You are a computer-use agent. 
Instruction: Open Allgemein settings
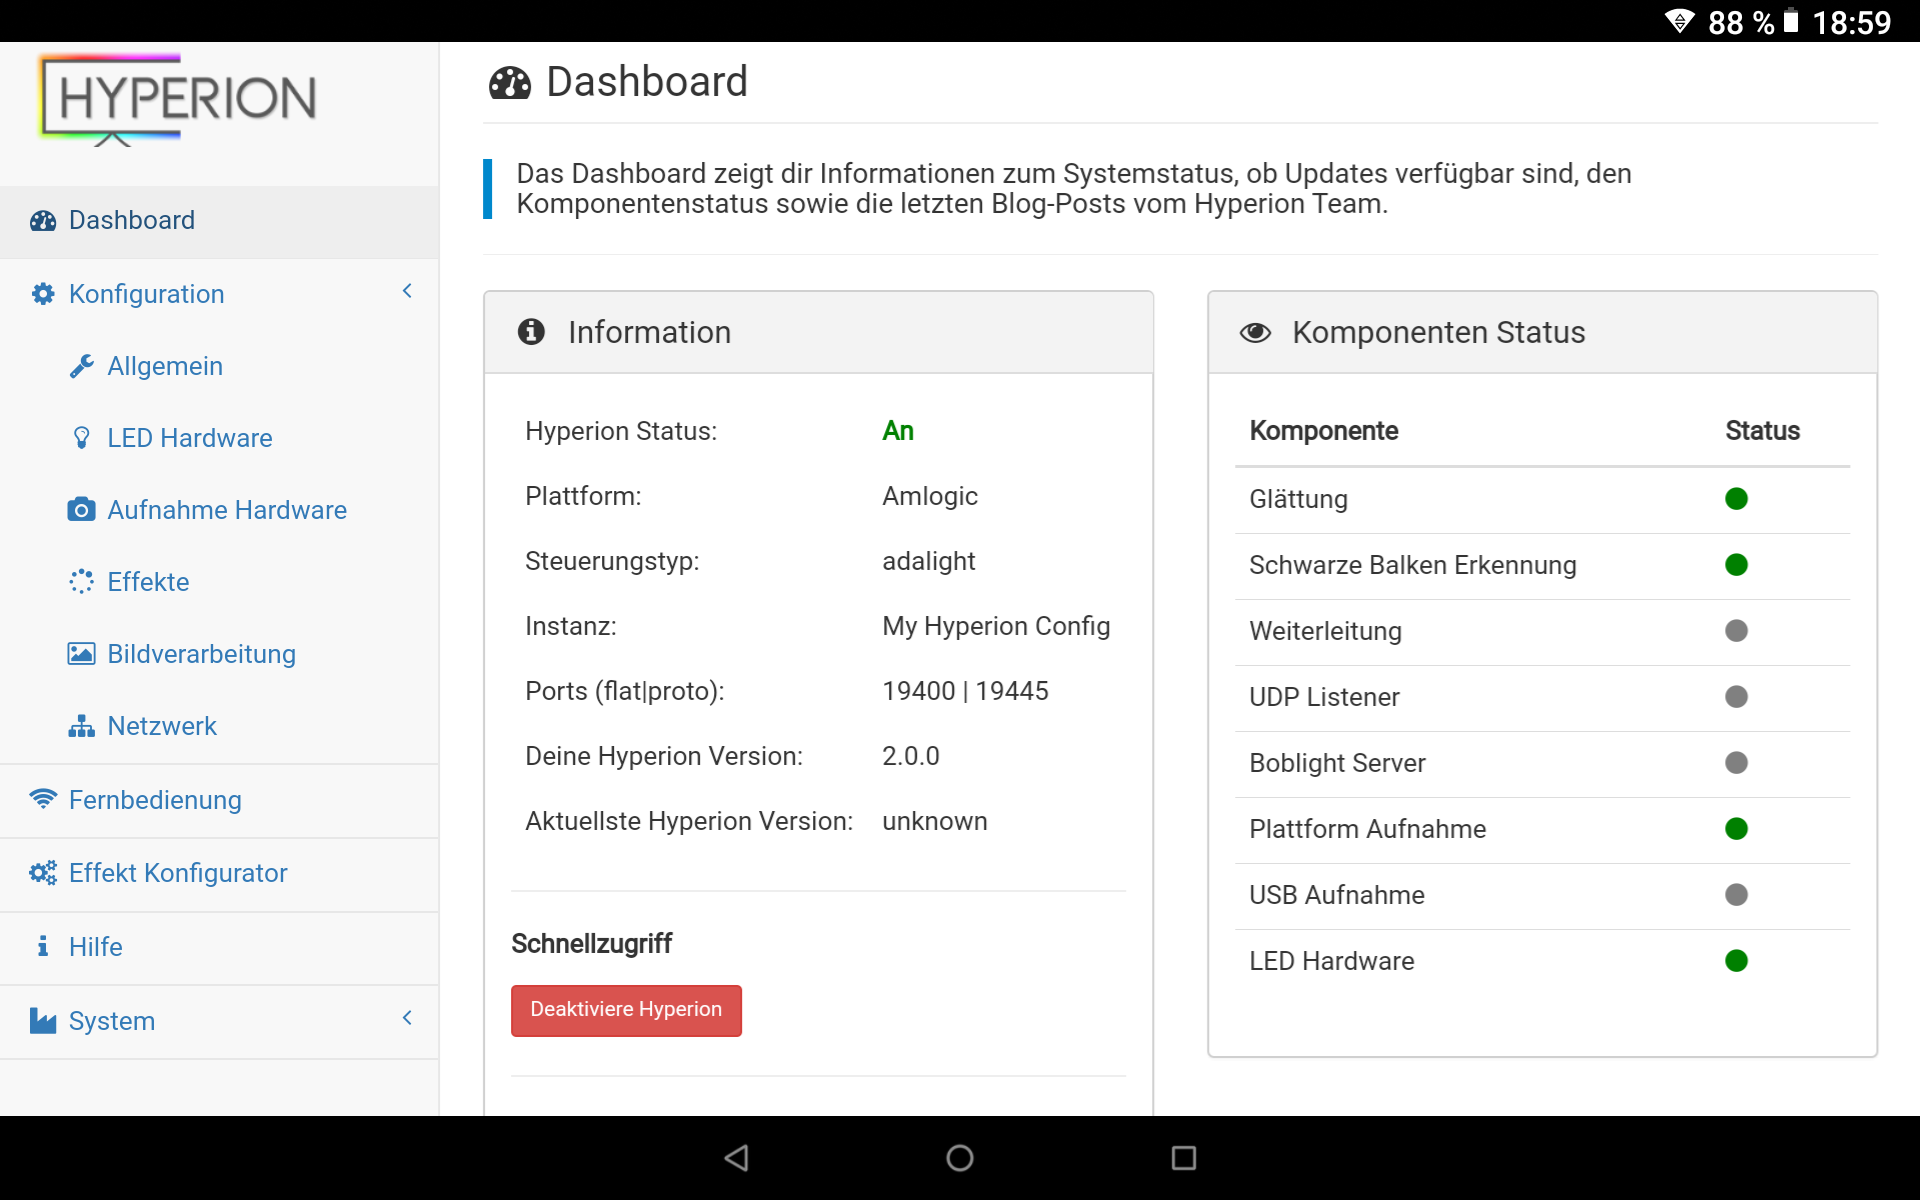click(219, 366)
